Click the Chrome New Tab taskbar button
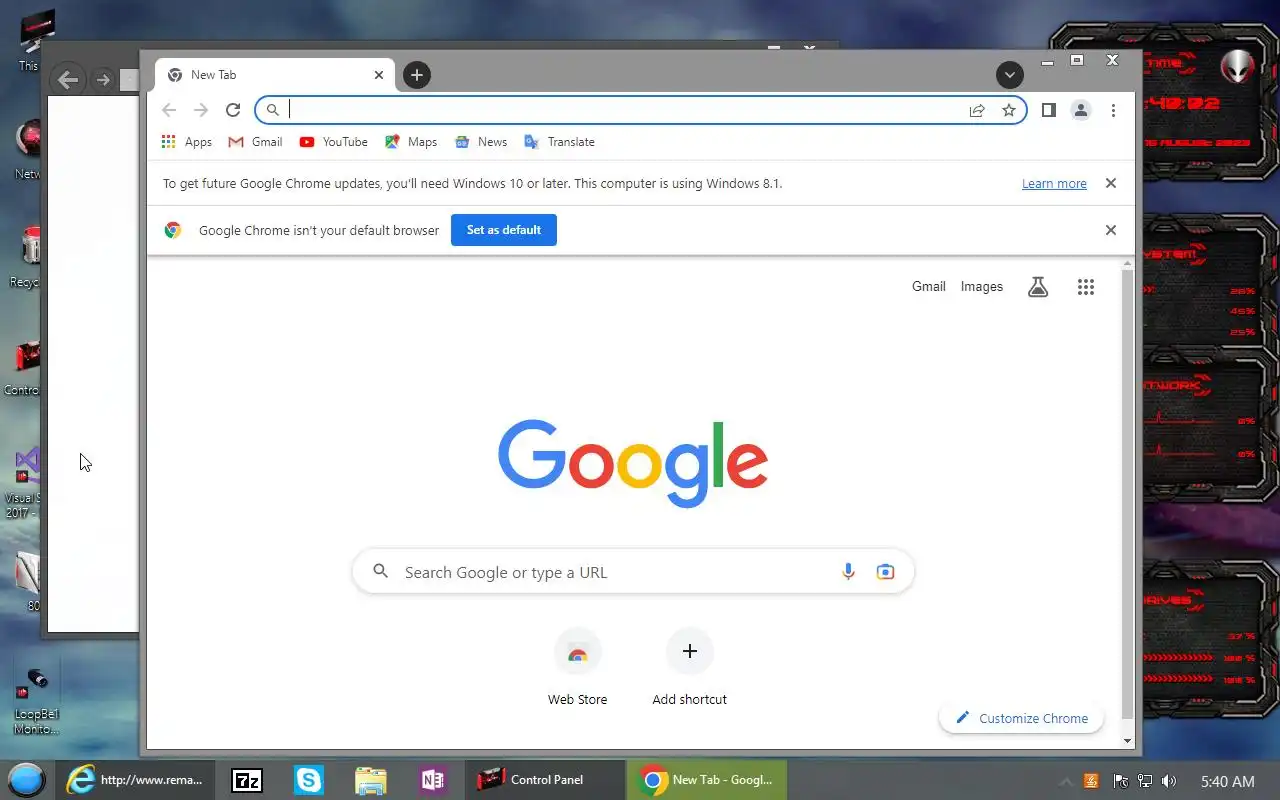 707,780
